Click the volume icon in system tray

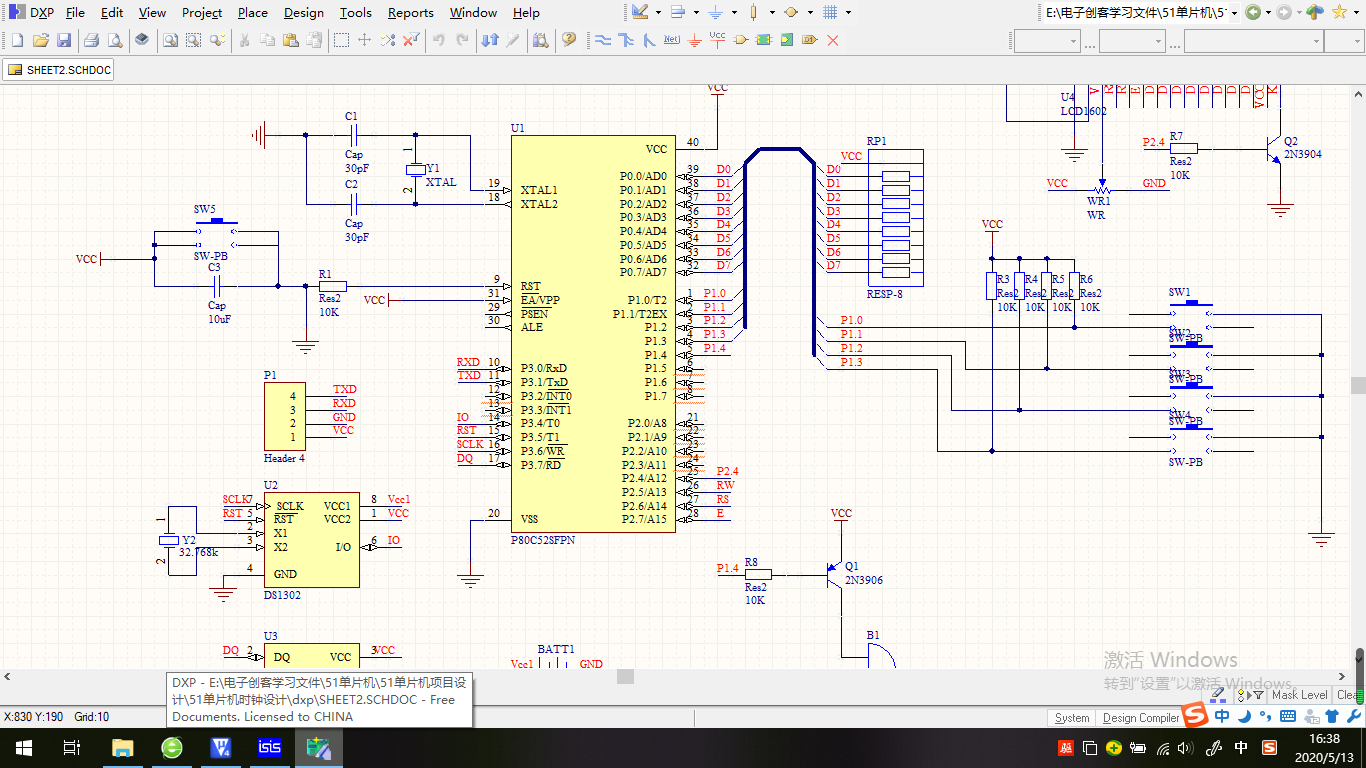1187,747
